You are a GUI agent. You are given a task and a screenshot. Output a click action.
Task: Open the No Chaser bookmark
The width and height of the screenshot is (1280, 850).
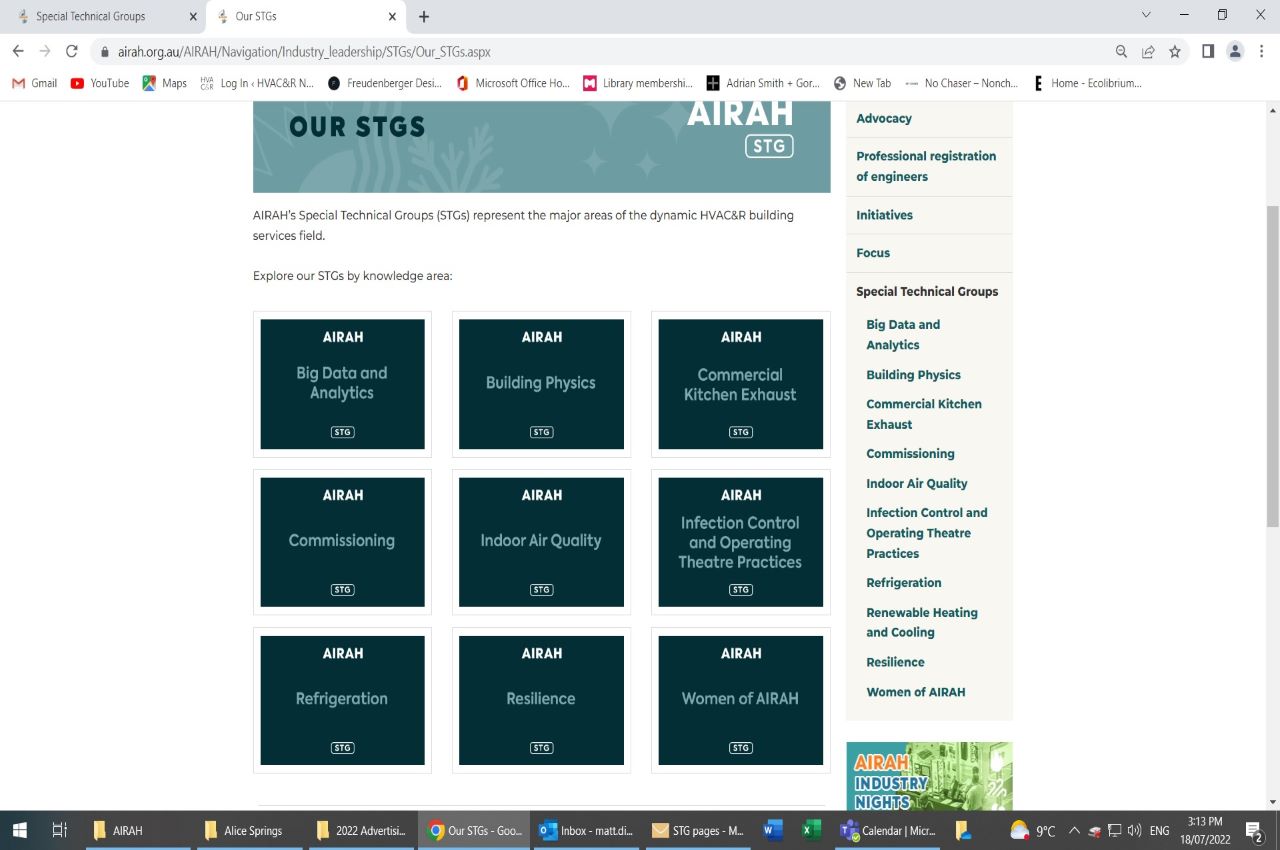coord(961,83)
